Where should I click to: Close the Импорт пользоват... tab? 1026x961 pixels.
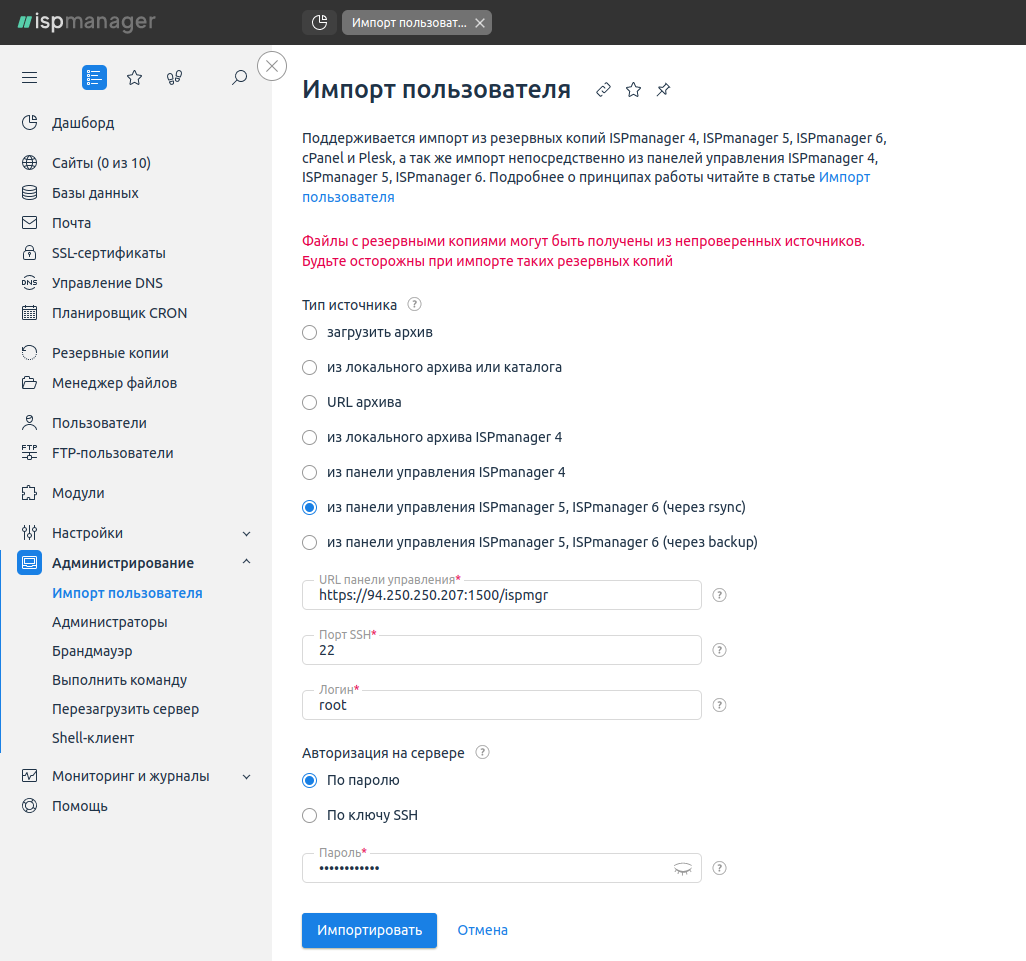click(x=480, y=23)
